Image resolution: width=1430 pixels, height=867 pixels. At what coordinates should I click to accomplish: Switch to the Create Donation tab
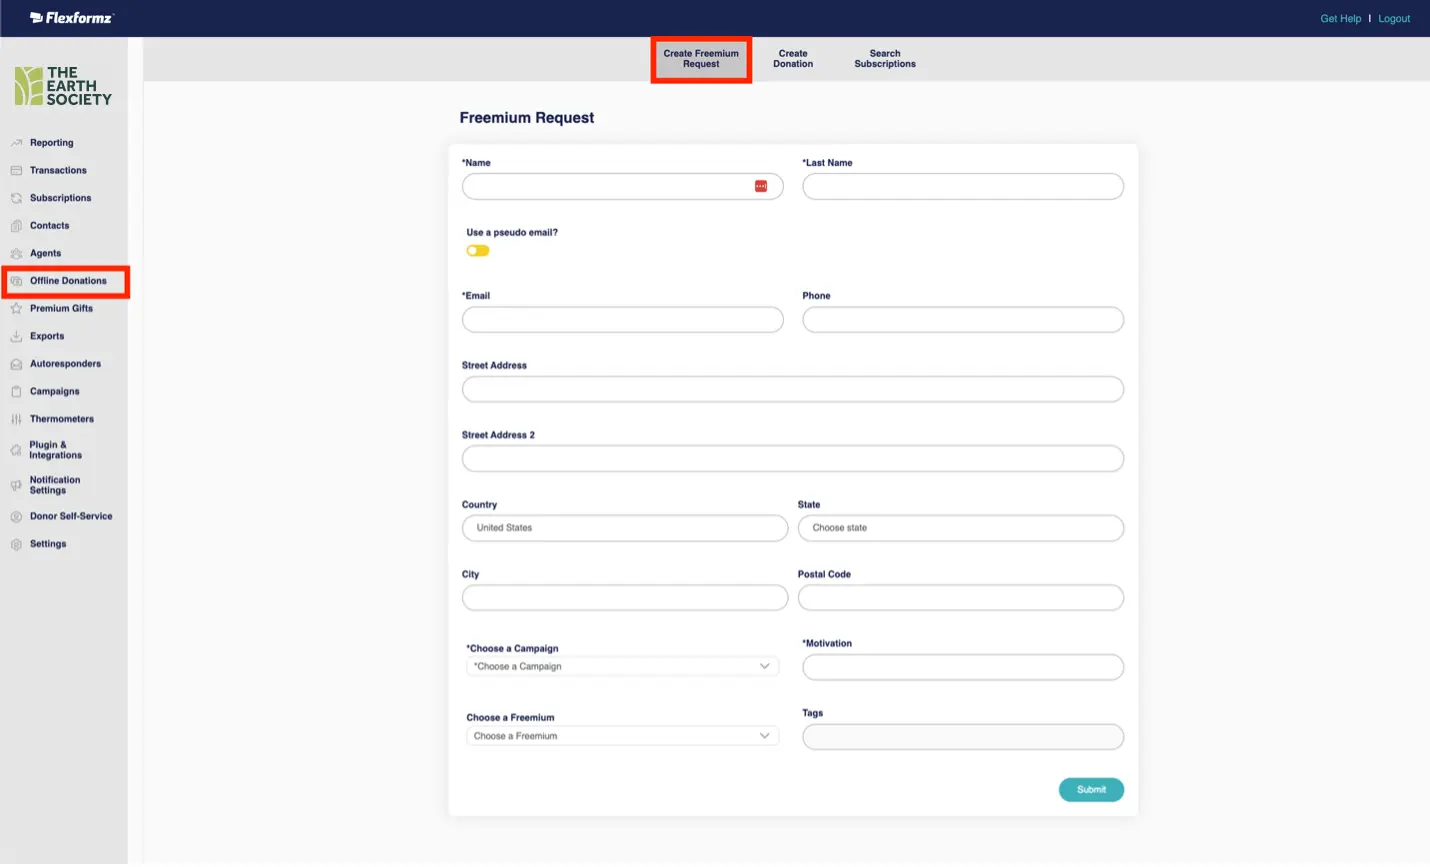[x=793, y=59]
